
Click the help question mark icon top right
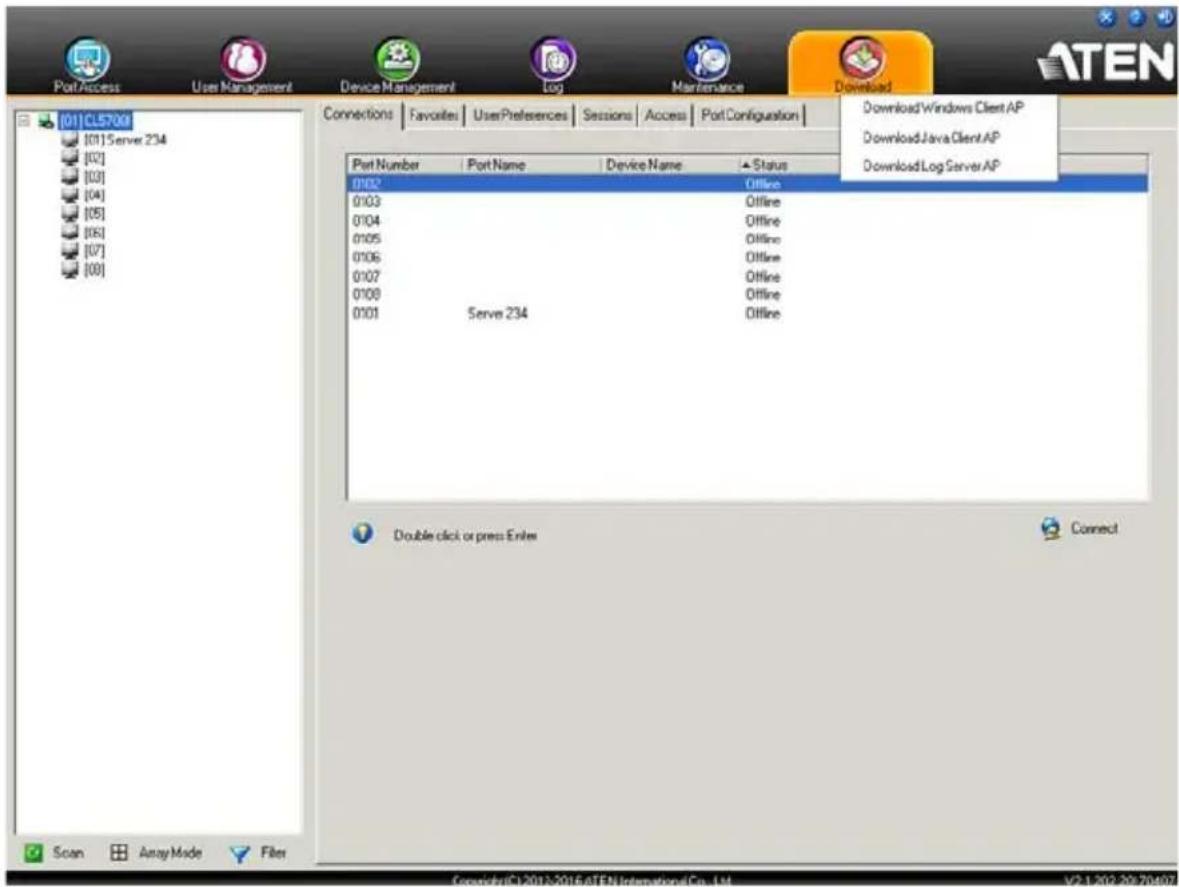pos(1136,18)
